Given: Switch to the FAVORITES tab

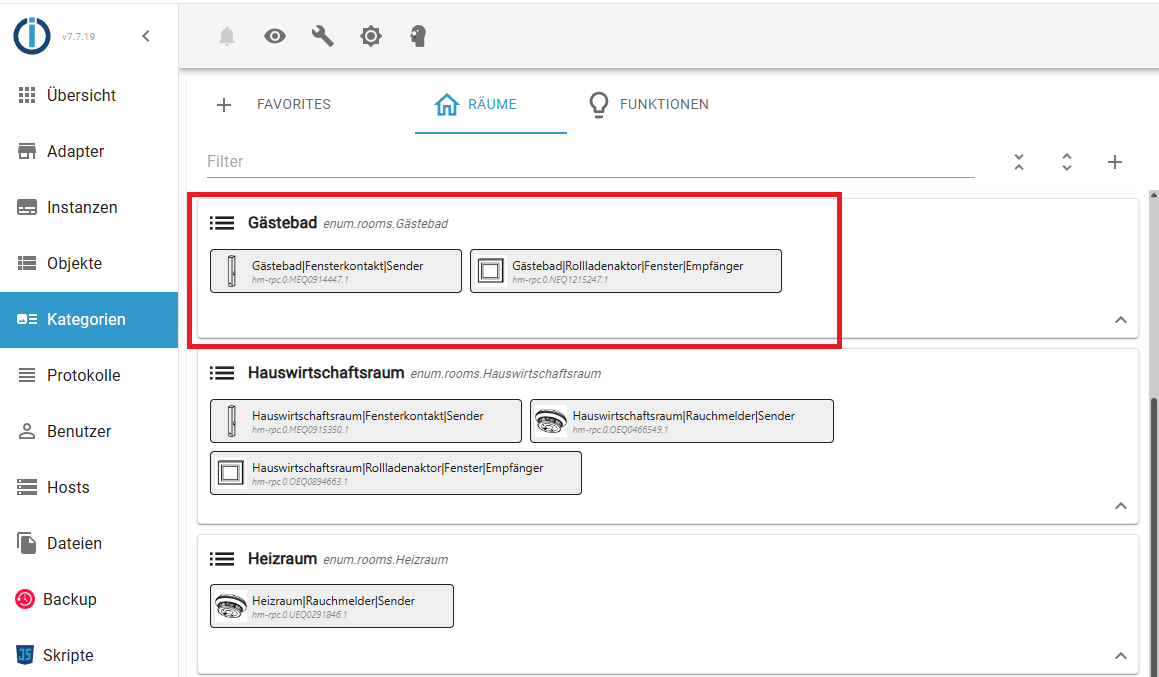Looking at the screenshot, I should pyautogui.click(x=294, y=104).
